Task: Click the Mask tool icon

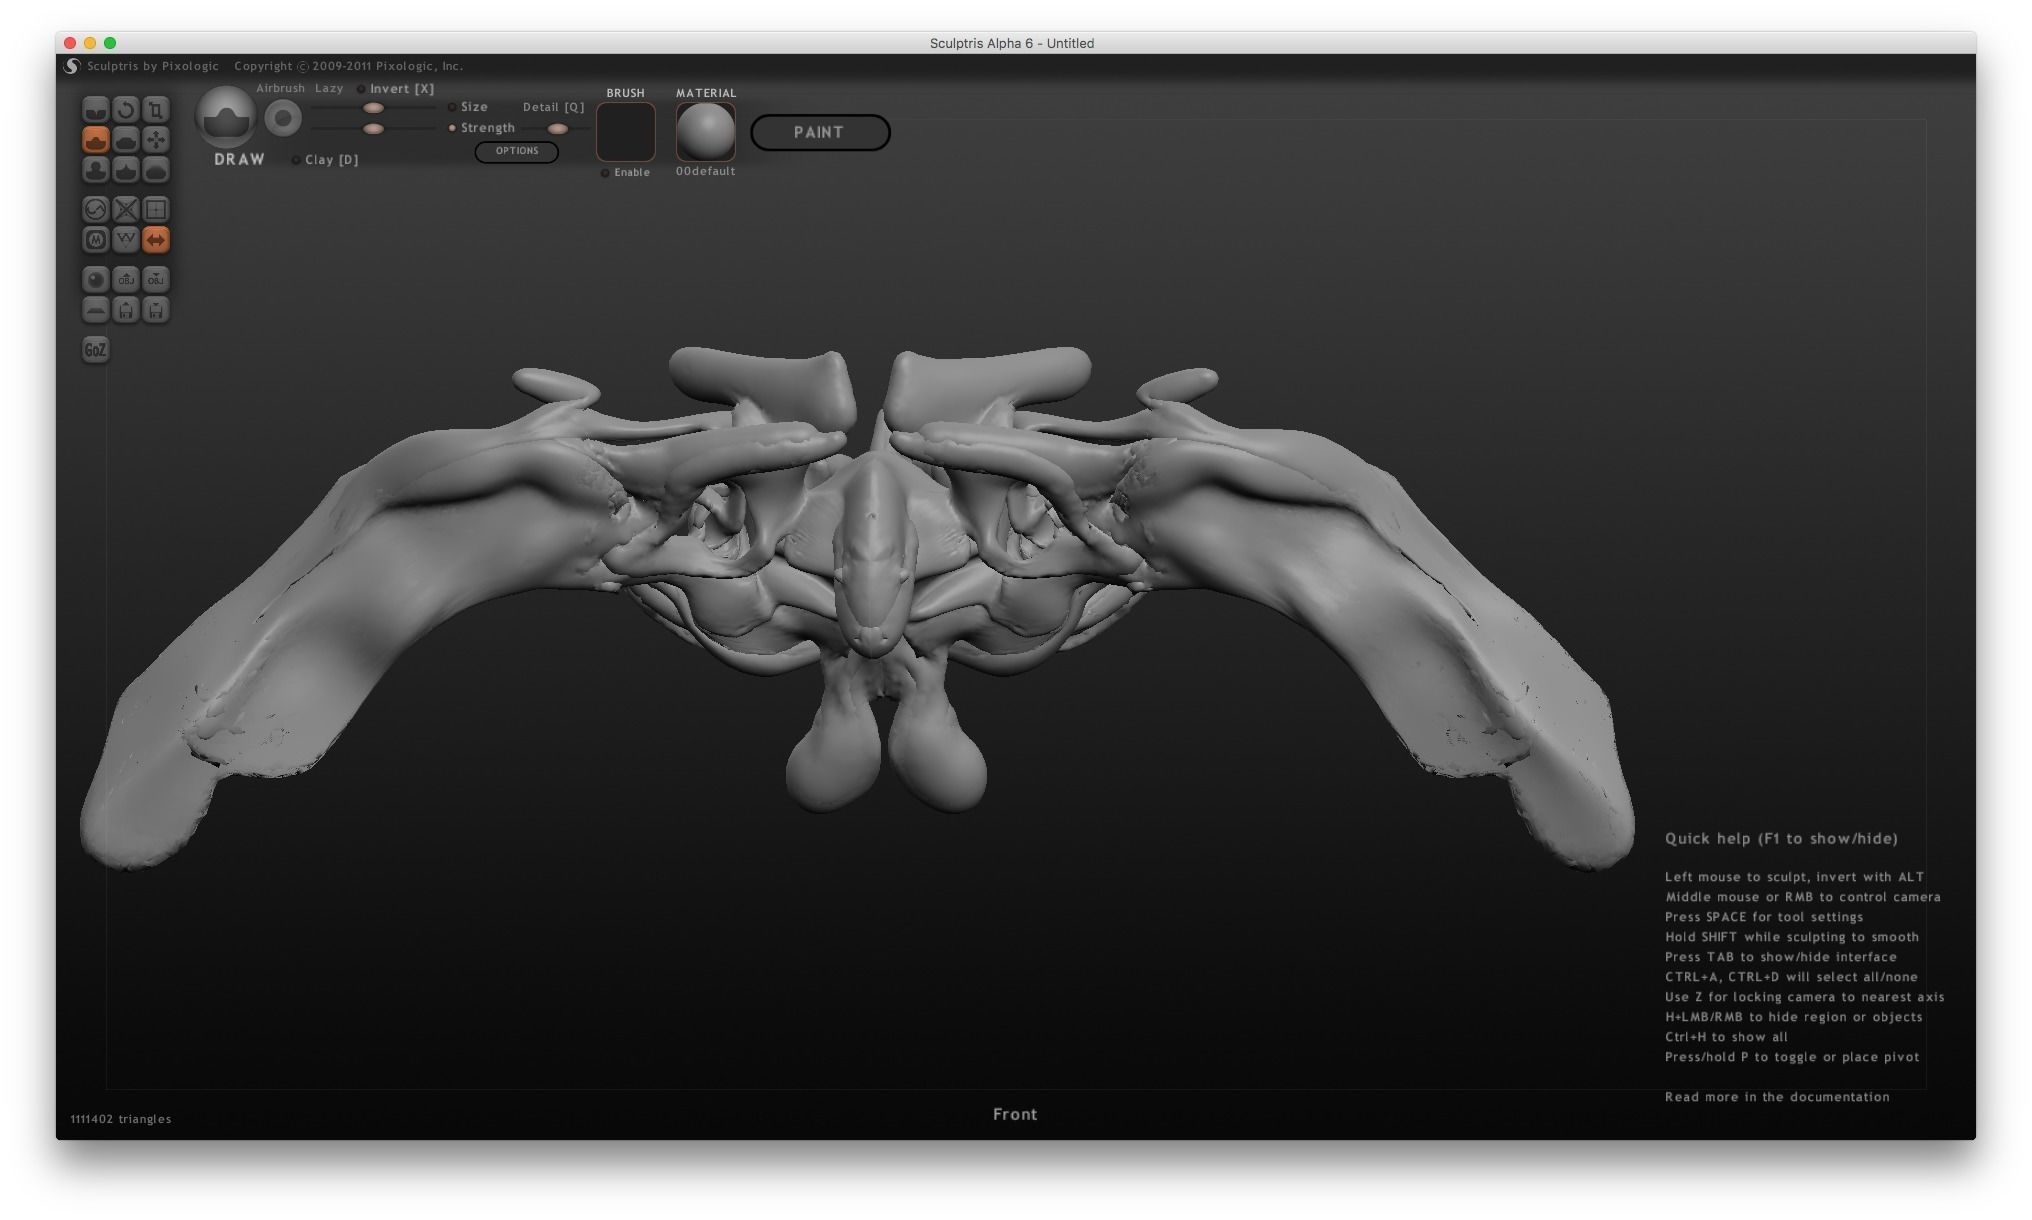Action: point(95,240)
